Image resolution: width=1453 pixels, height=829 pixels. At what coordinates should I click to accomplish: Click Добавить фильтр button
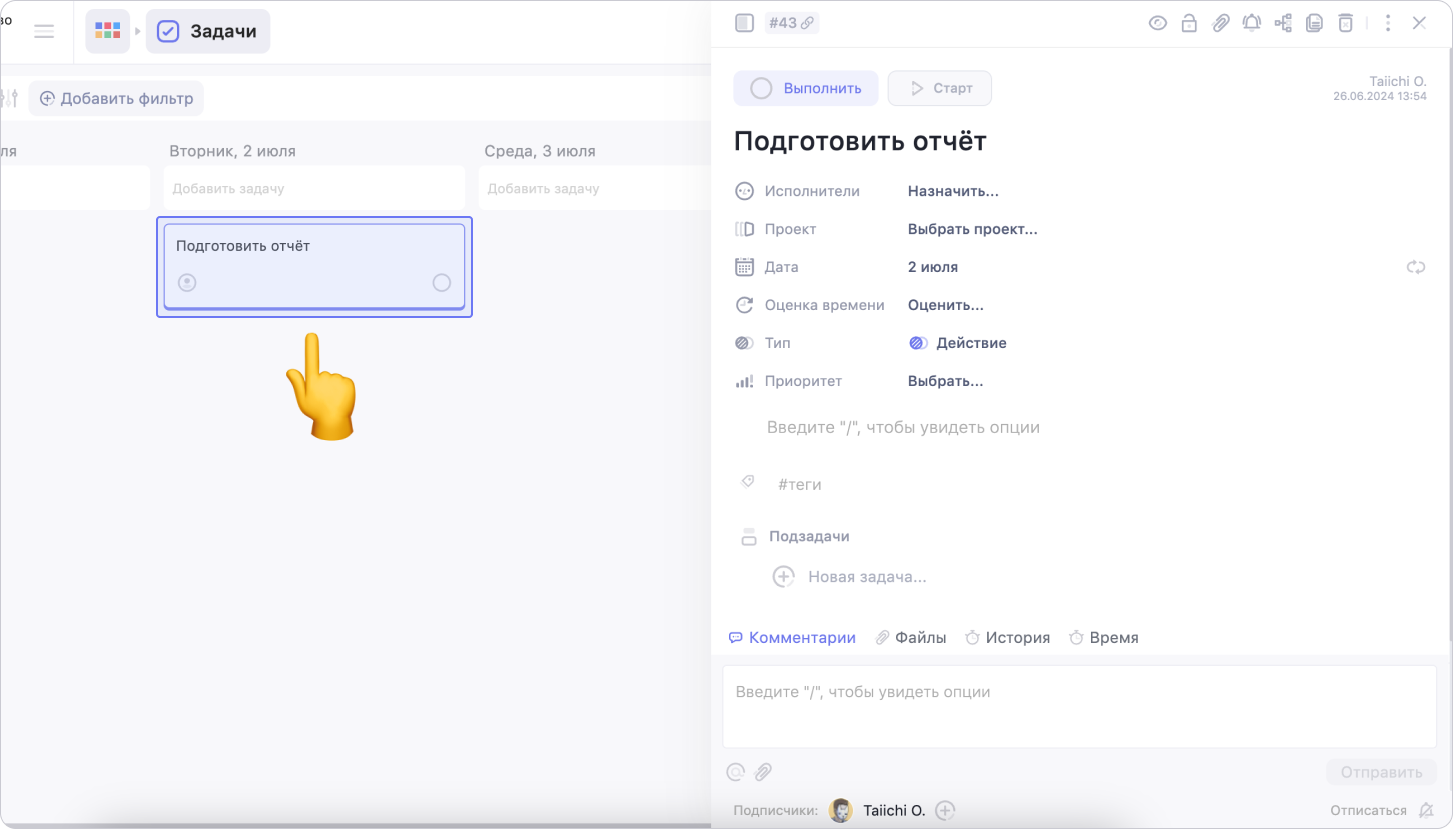tap(116, 99)
